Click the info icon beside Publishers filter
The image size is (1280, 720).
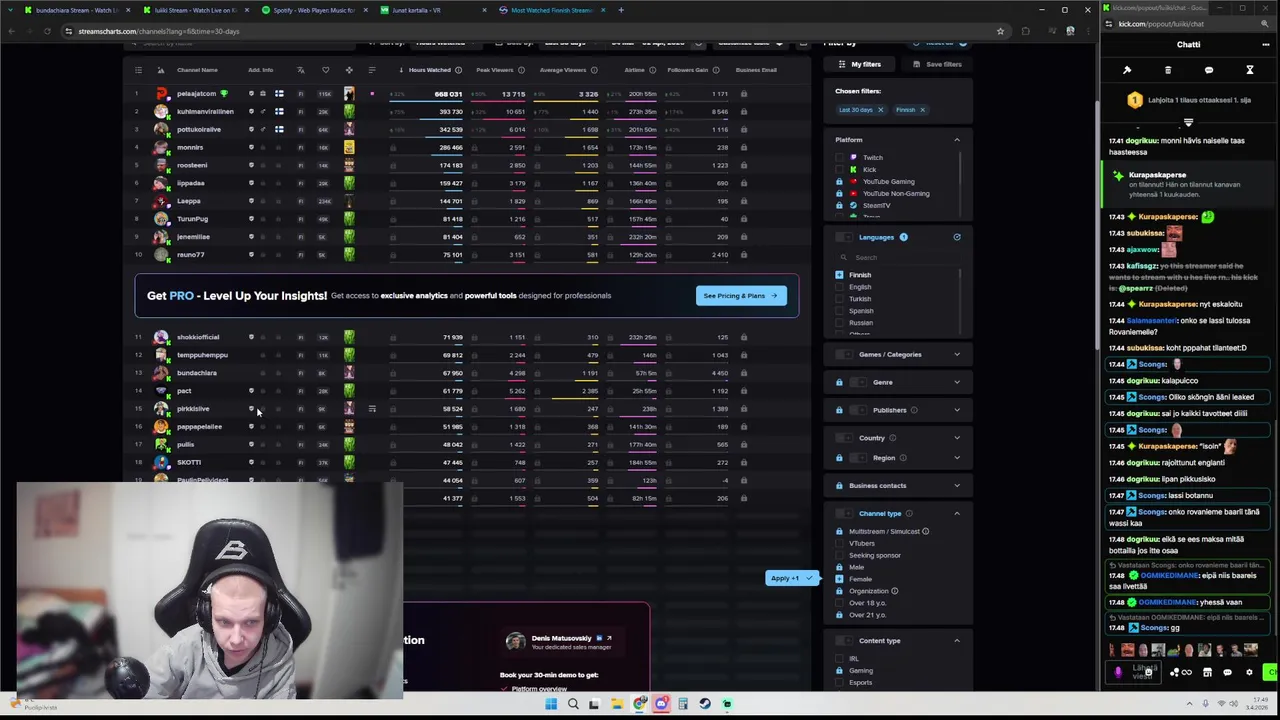point(914,410)
